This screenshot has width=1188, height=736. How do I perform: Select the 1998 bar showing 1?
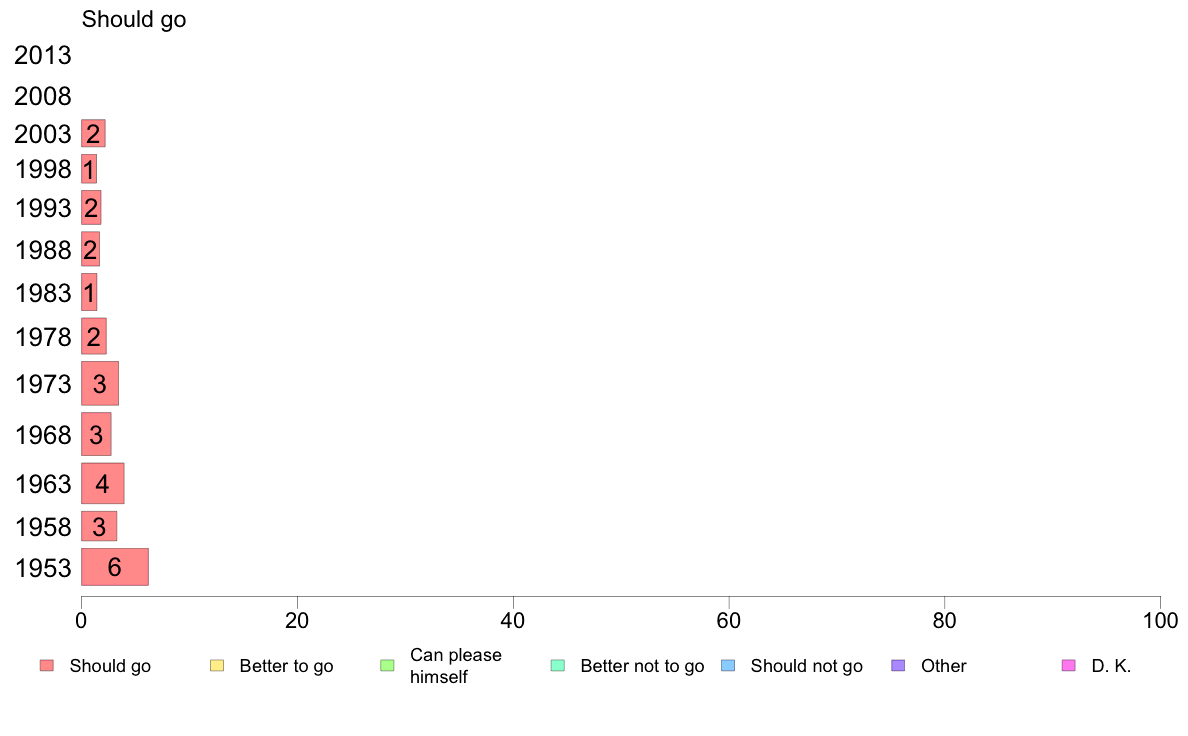click(x=89, y=169)
